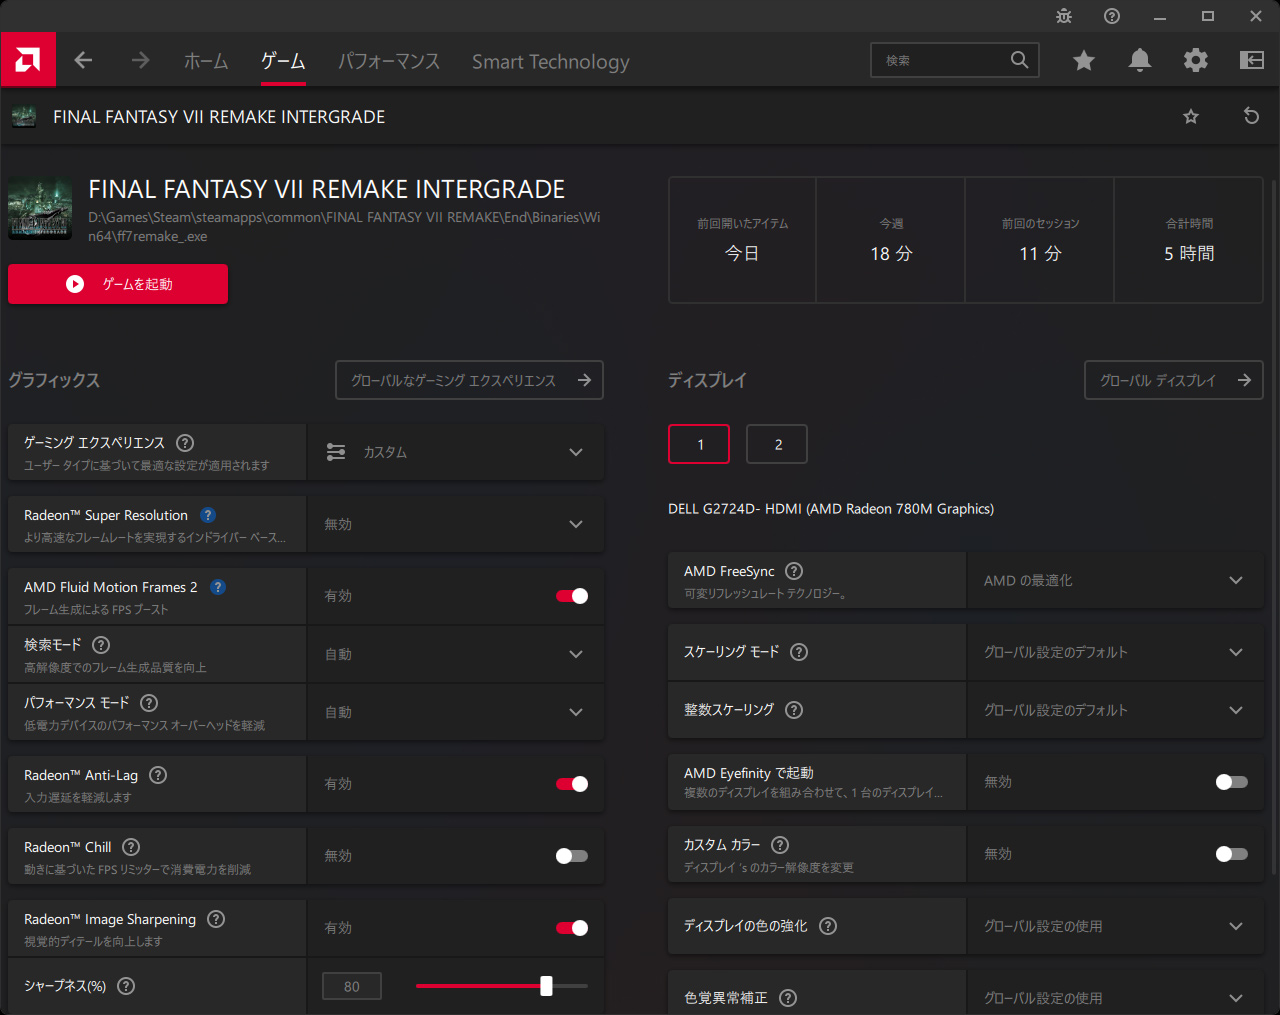Switch to the パフォーマンス tab
The height and width of the screenshot is (1015, 1280).
pyautogui.click(x=388, y=61)
